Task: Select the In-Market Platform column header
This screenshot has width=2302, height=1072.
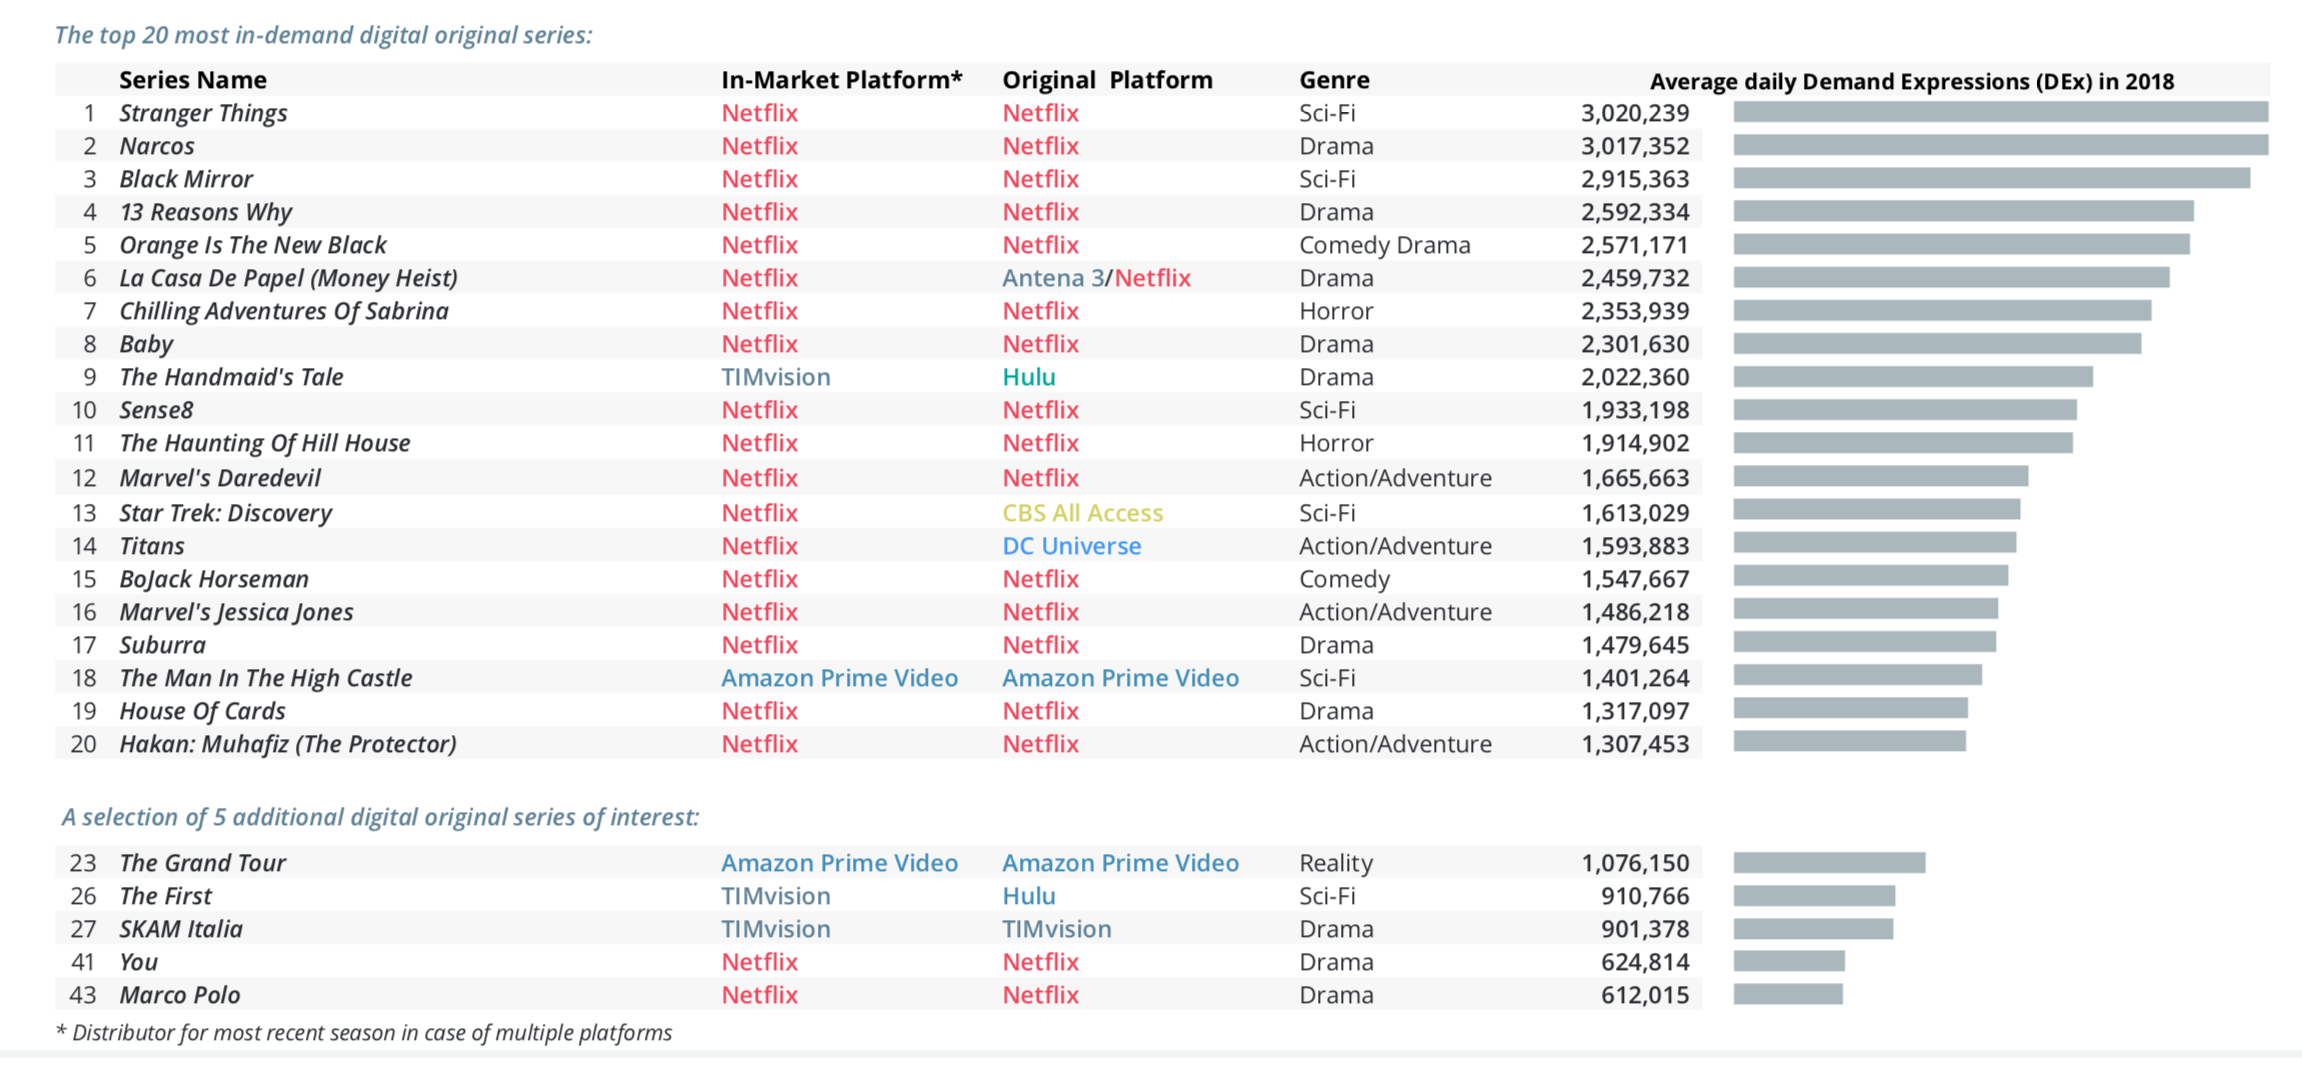Action: (x=842, y=80)
